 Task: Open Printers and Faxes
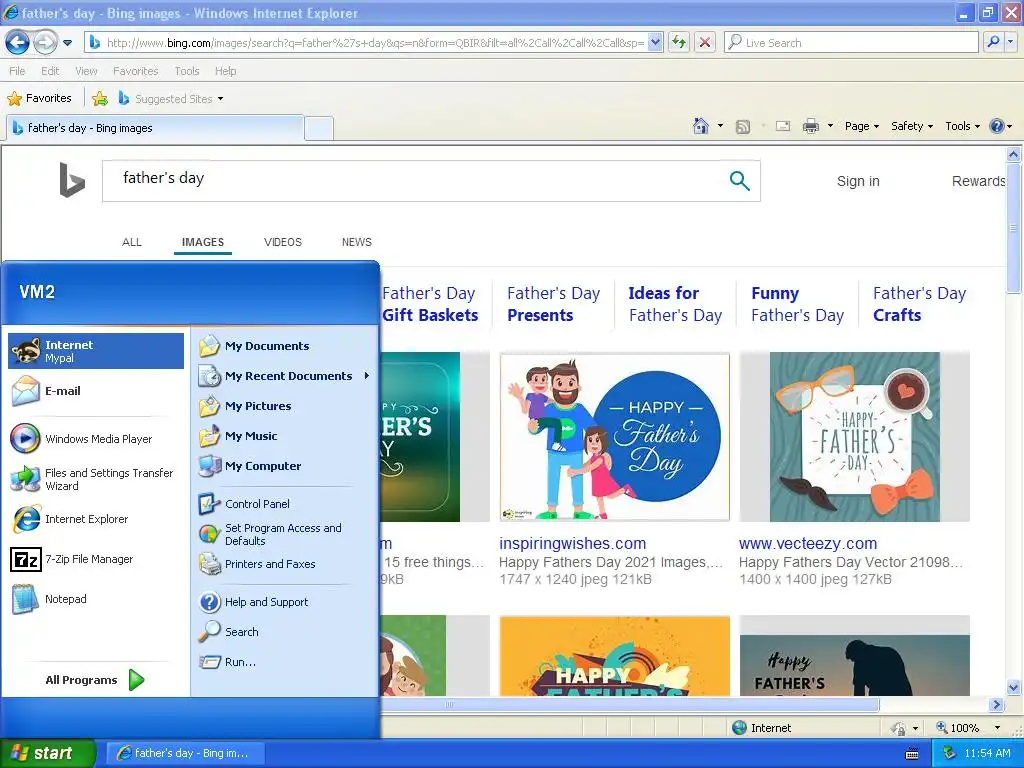click(285, 564)
